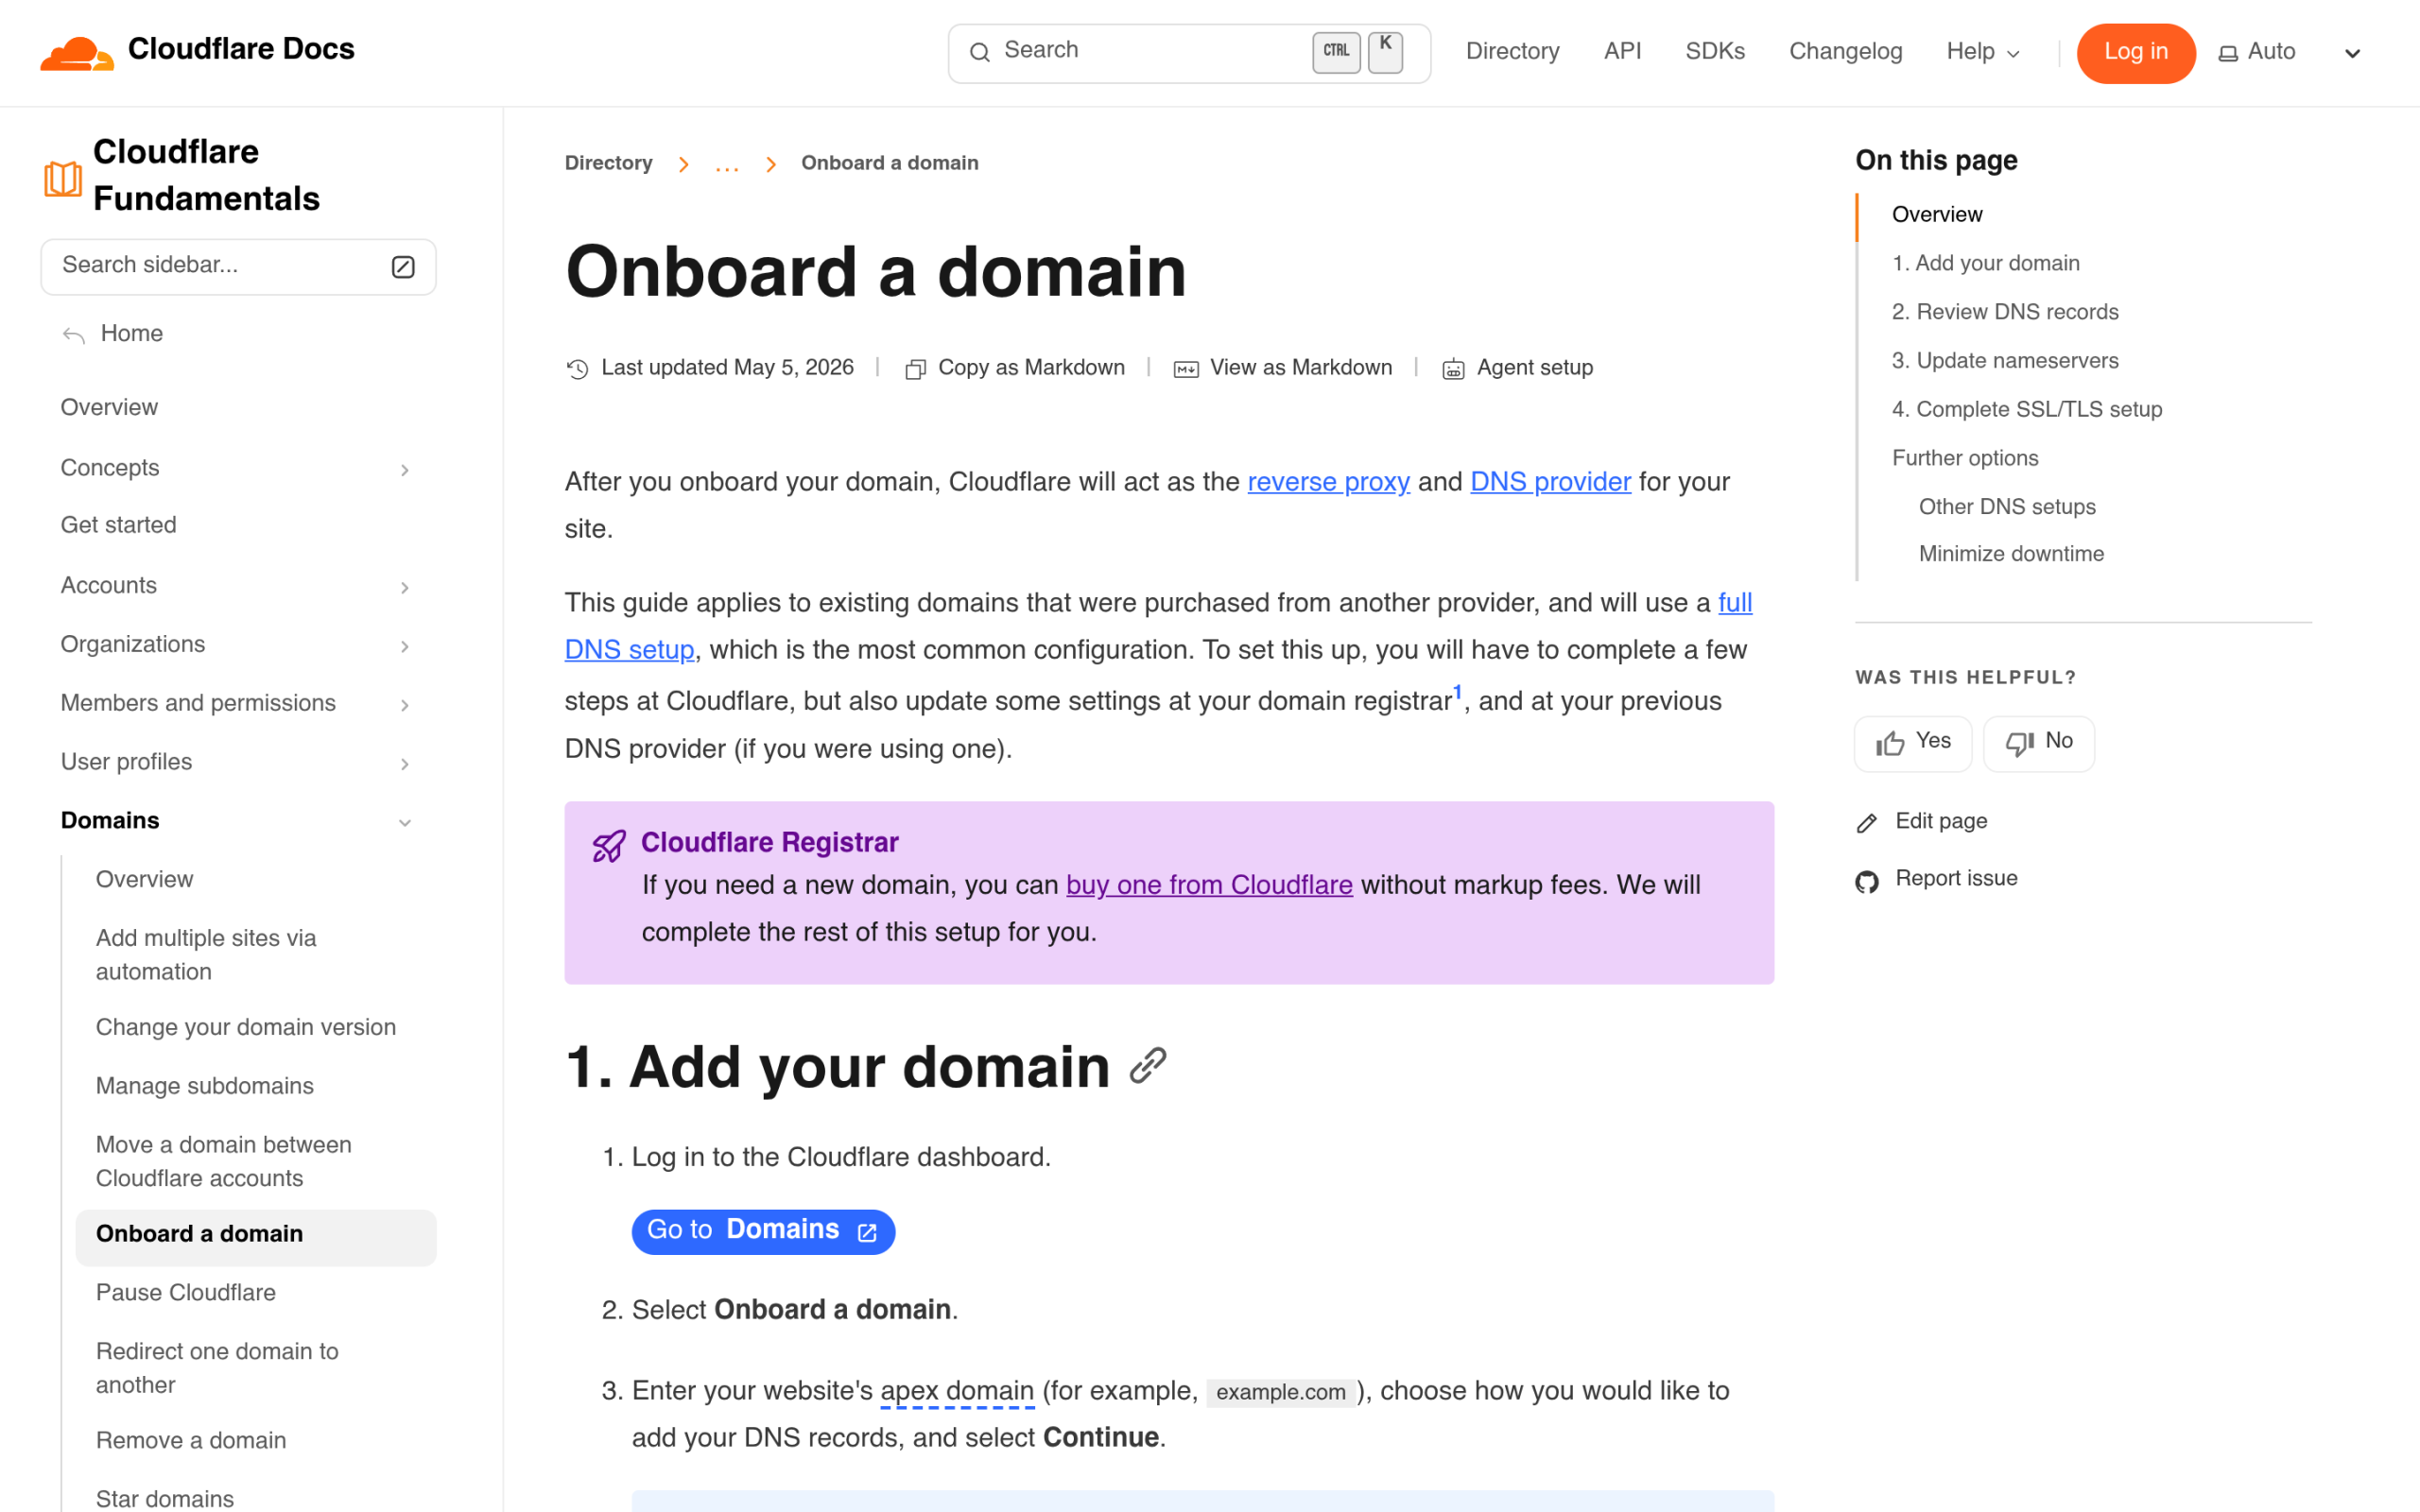Click the pencil icon next to Edit page
This screenshot has height=1512, width=2420.
click(1867, 823)
